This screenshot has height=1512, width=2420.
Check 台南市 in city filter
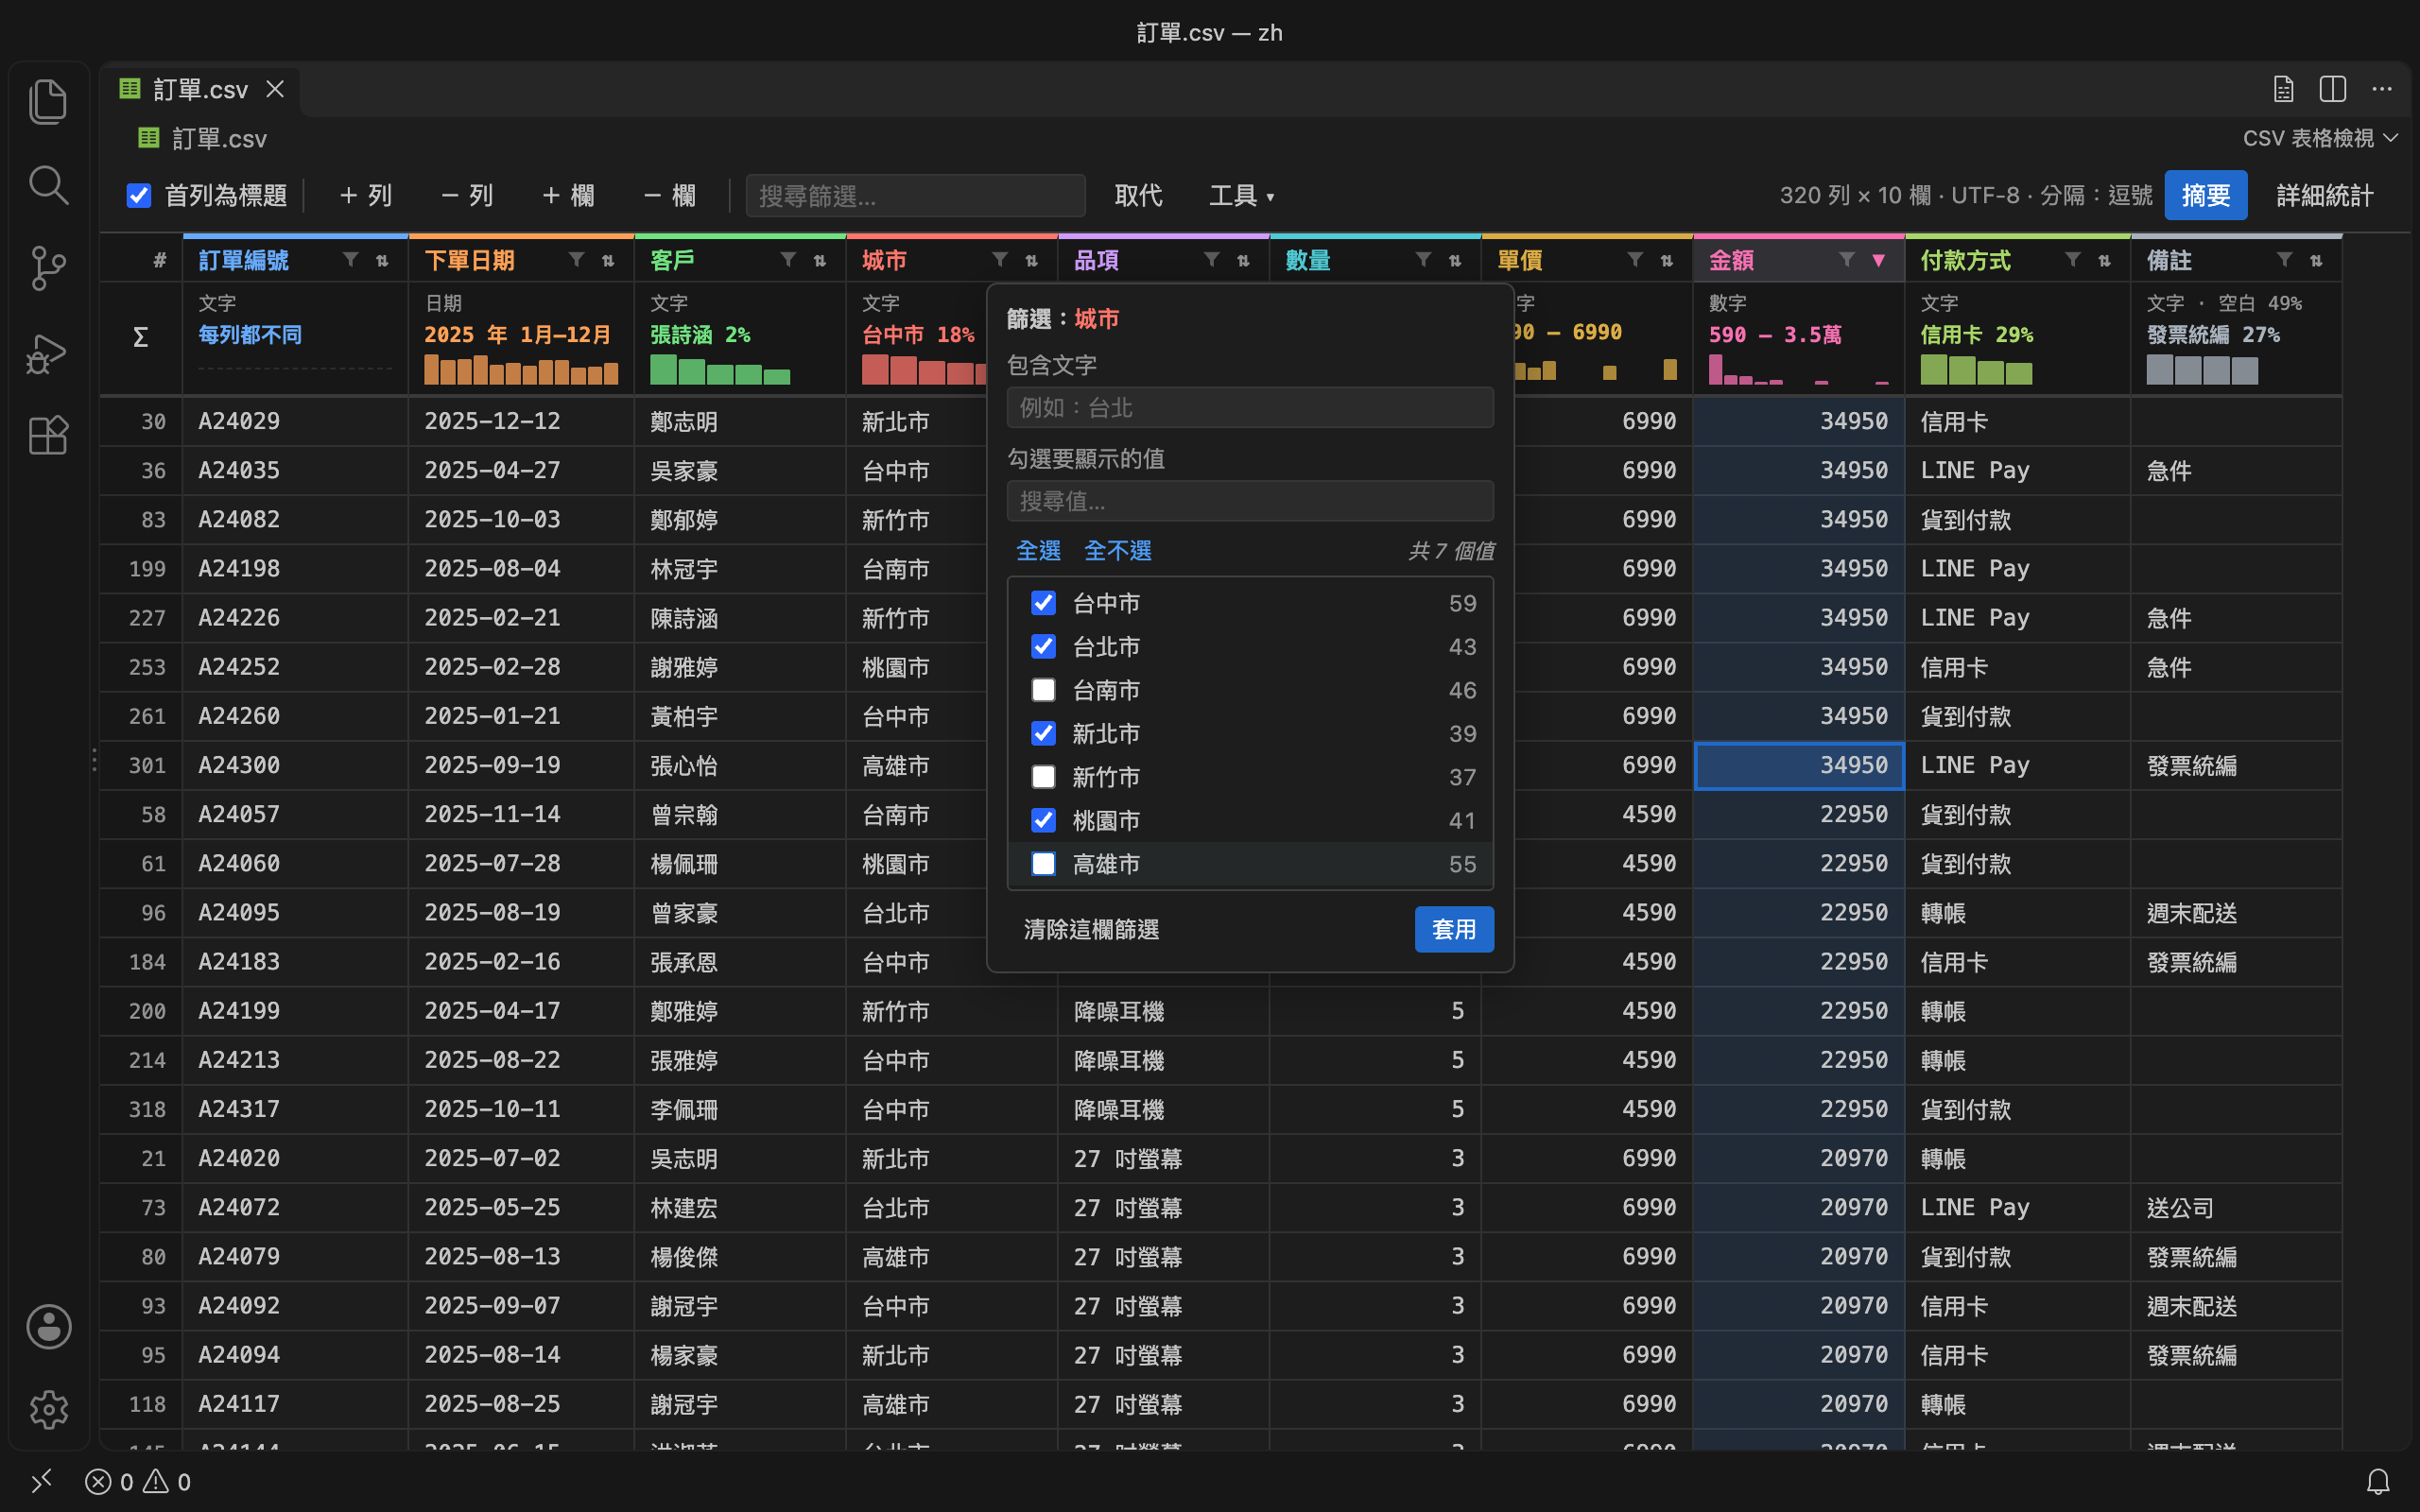pyautogui.click(x=1043, y=690)
